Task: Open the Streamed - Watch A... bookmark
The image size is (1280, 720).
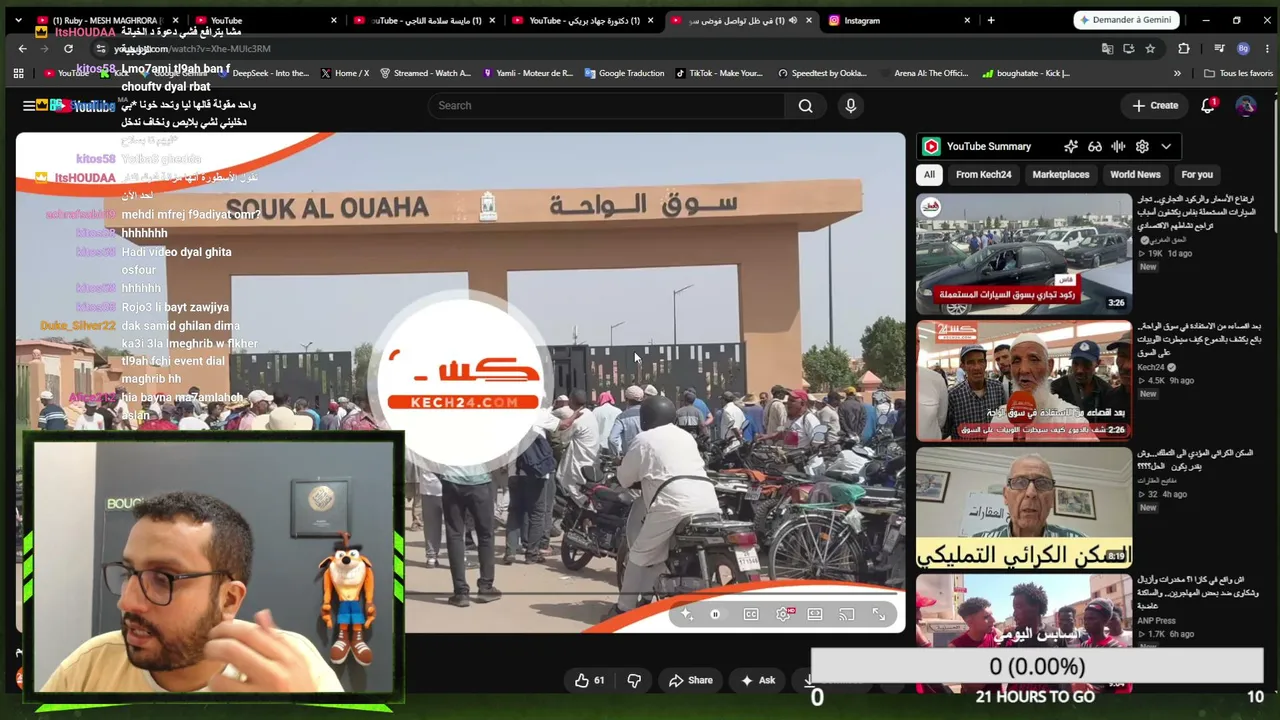Action: [425, 73]
